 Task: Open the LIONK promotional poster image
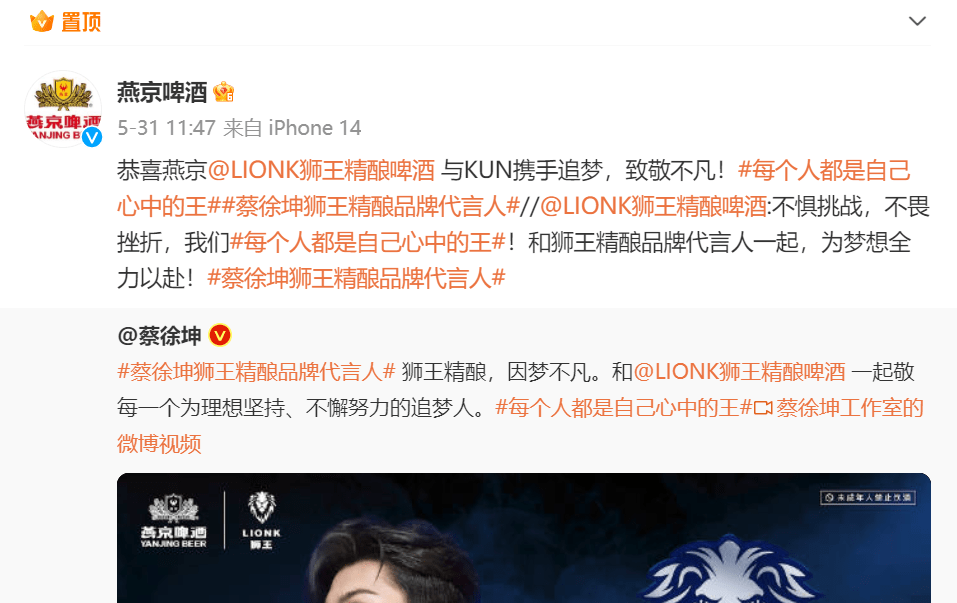(x=524, y=538)
